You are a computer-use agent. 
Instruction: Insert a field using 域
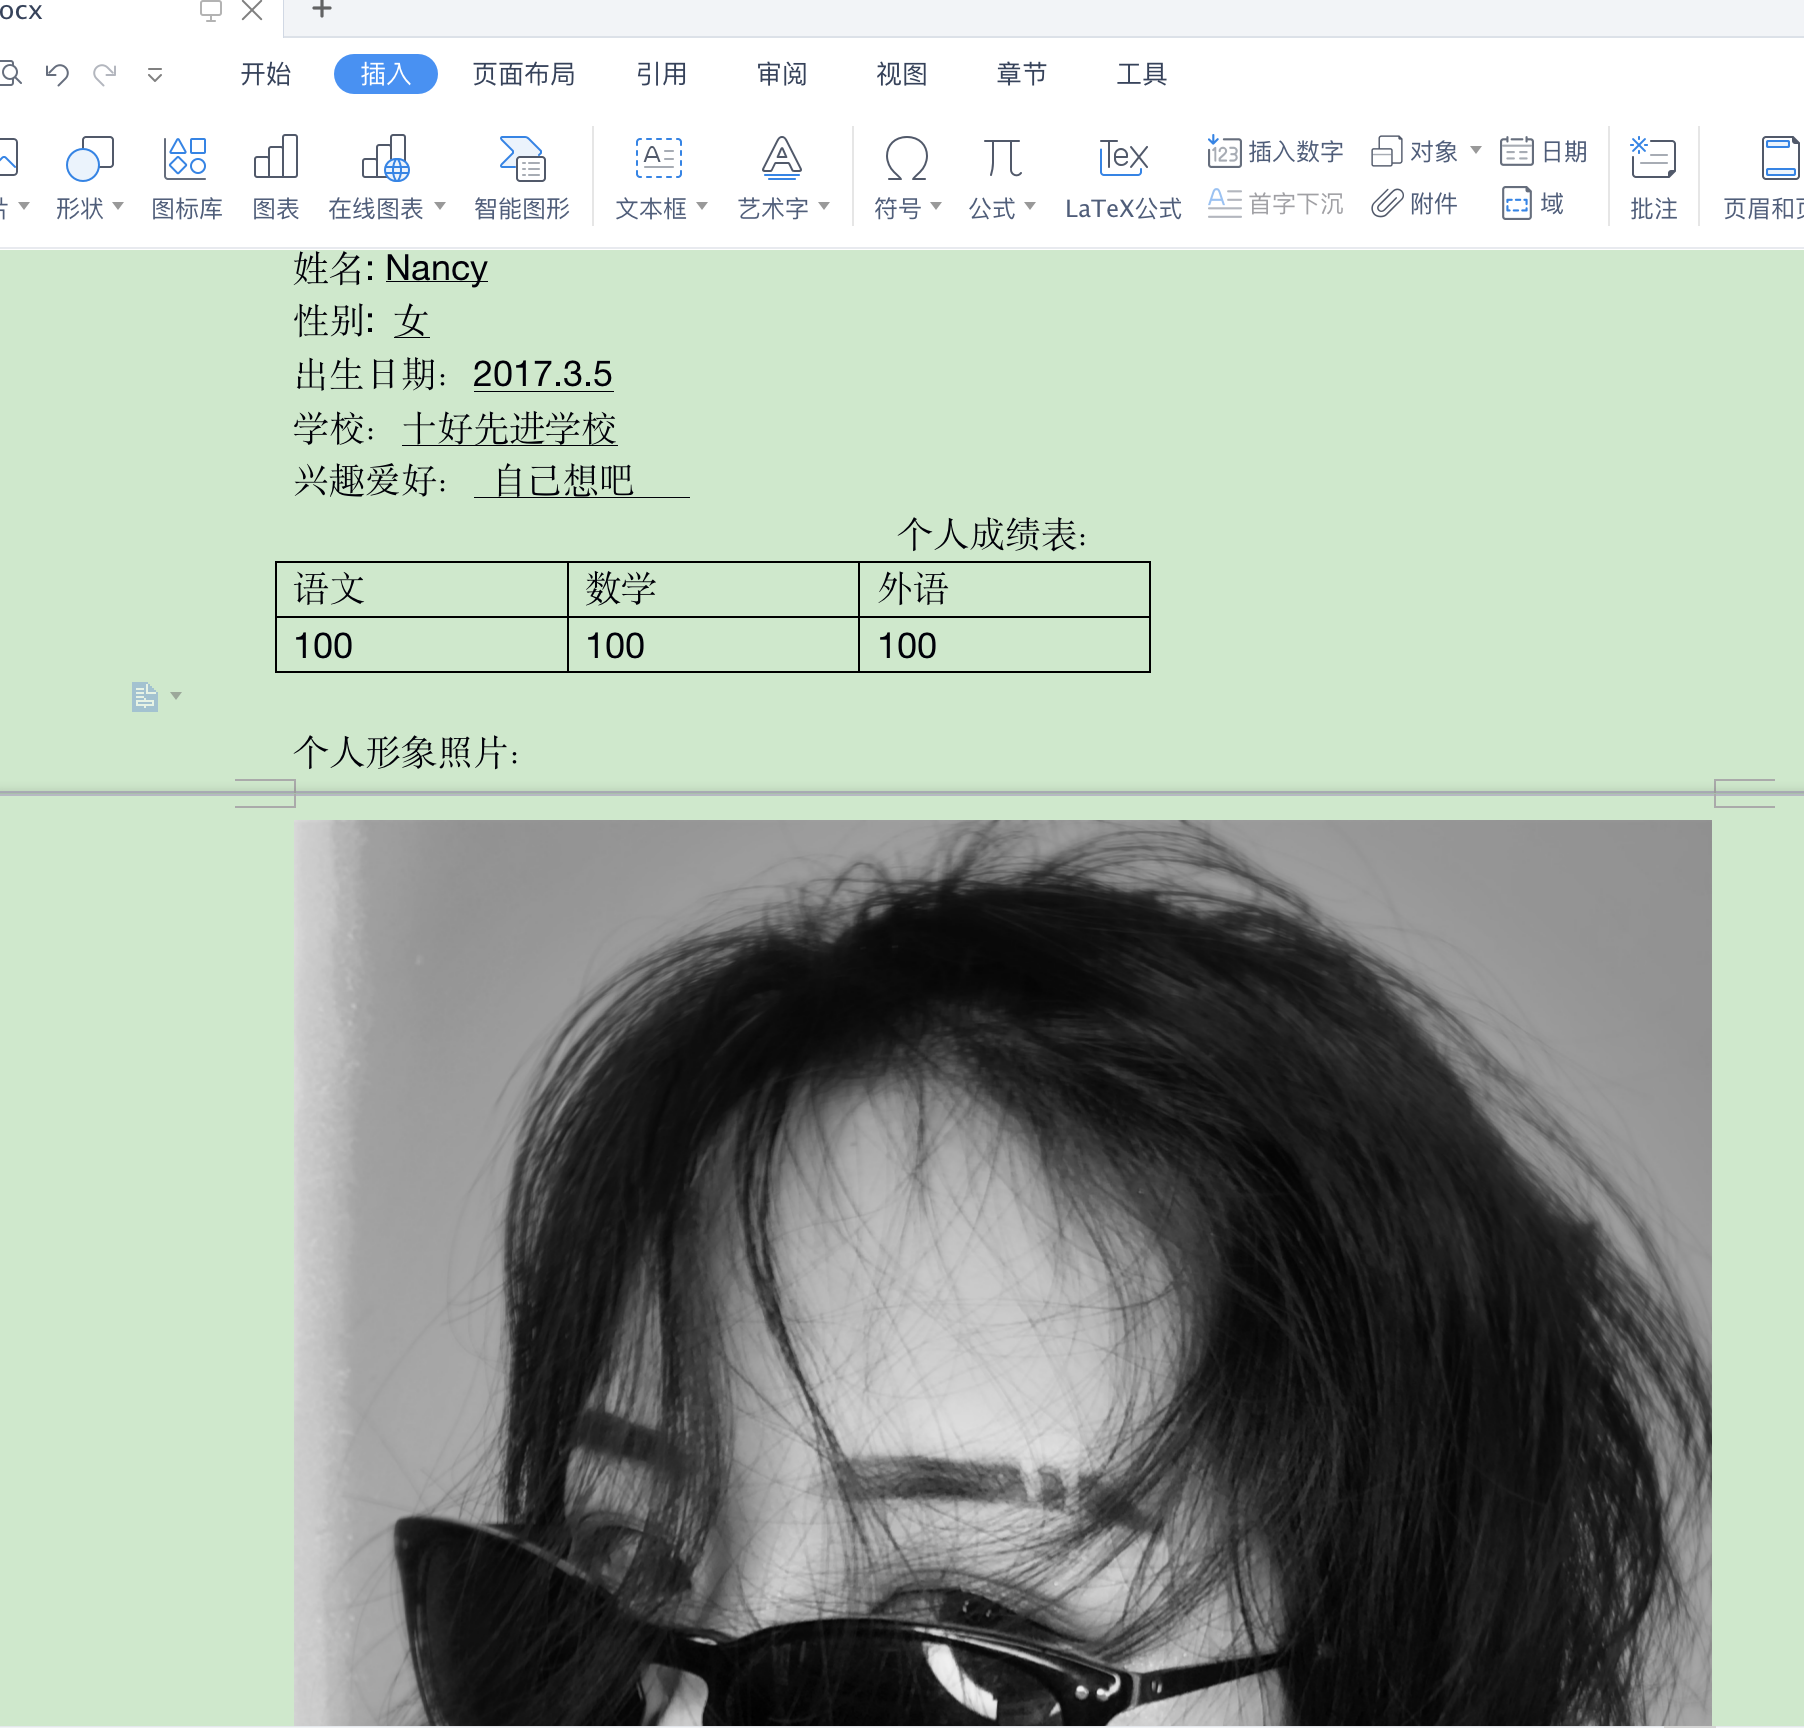coord(1534,204)
